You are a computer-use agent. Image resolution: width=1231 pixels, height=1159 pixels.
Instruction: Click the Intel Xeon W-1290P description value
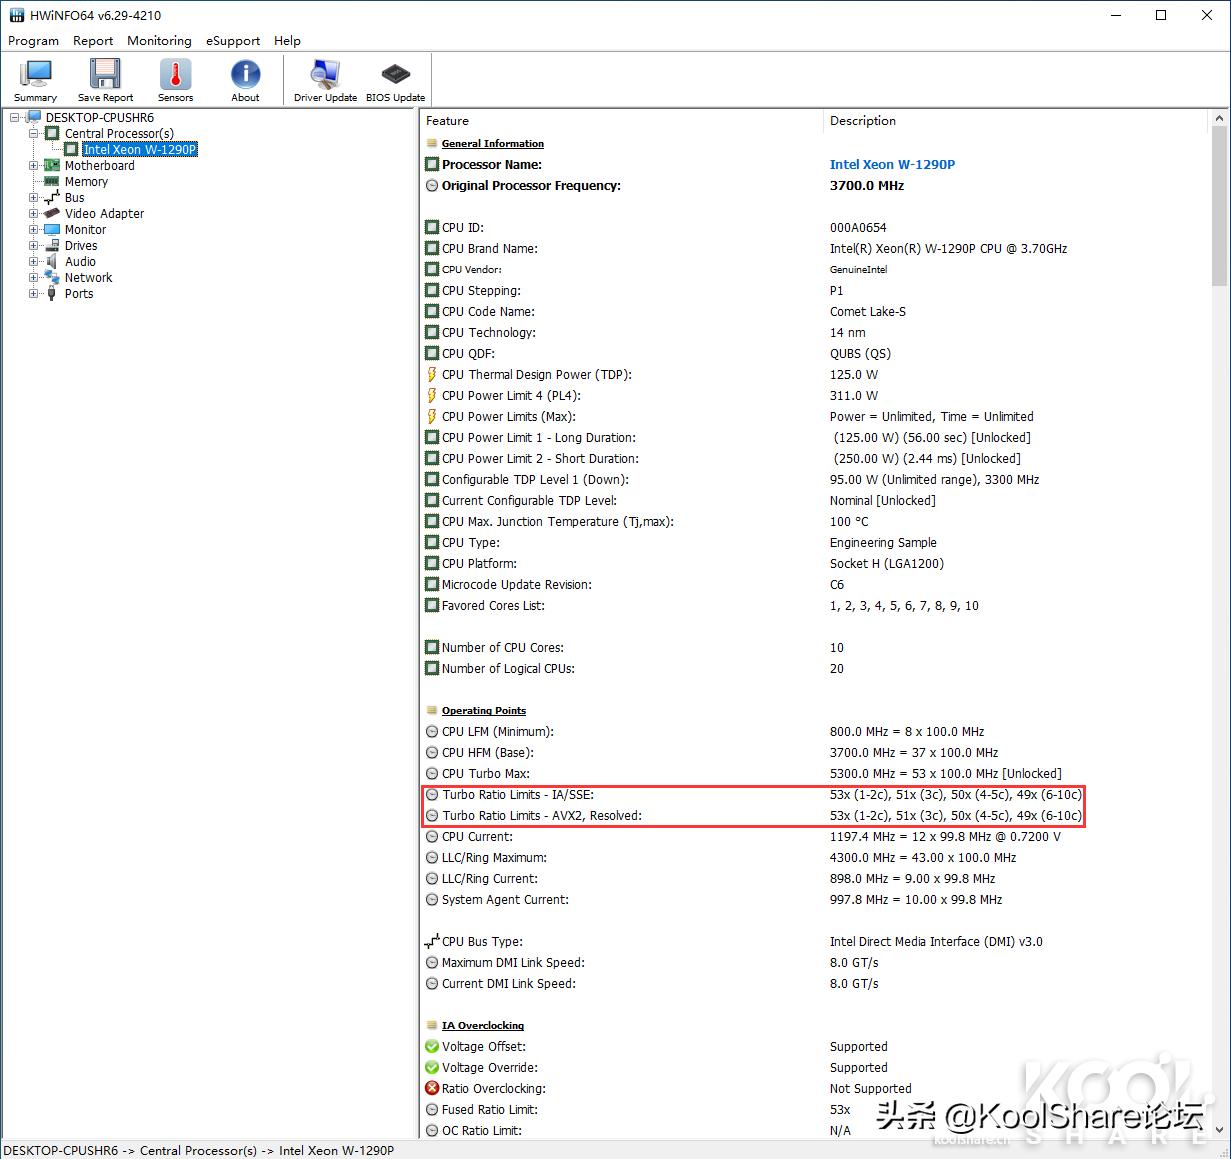click(x=892, y=165)
